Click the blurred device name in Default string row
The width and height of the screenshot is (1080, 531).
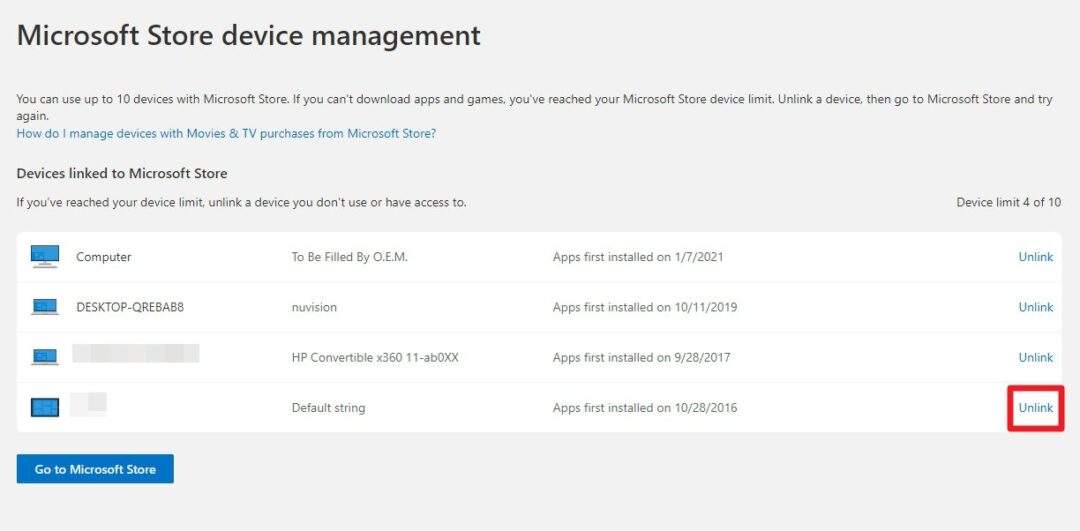(89, 404)
